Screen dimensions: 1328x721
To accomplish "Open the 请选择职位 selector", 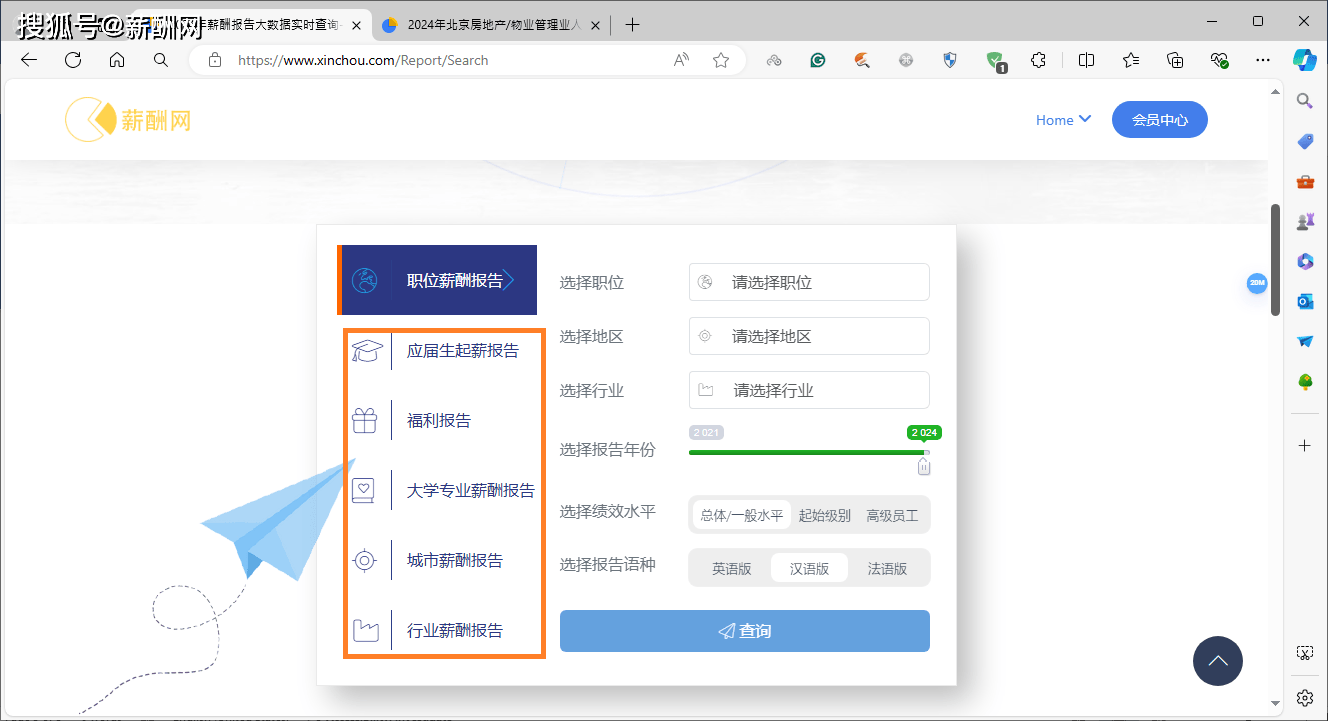I will (x=809, y=282).
